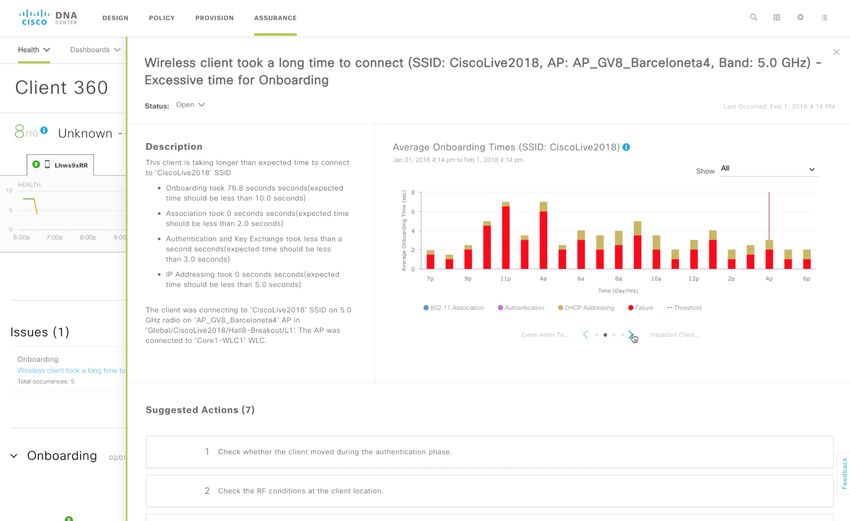Click 'Total occurrences: 5' text
850x521 pixels.
(x=46, y=382)
